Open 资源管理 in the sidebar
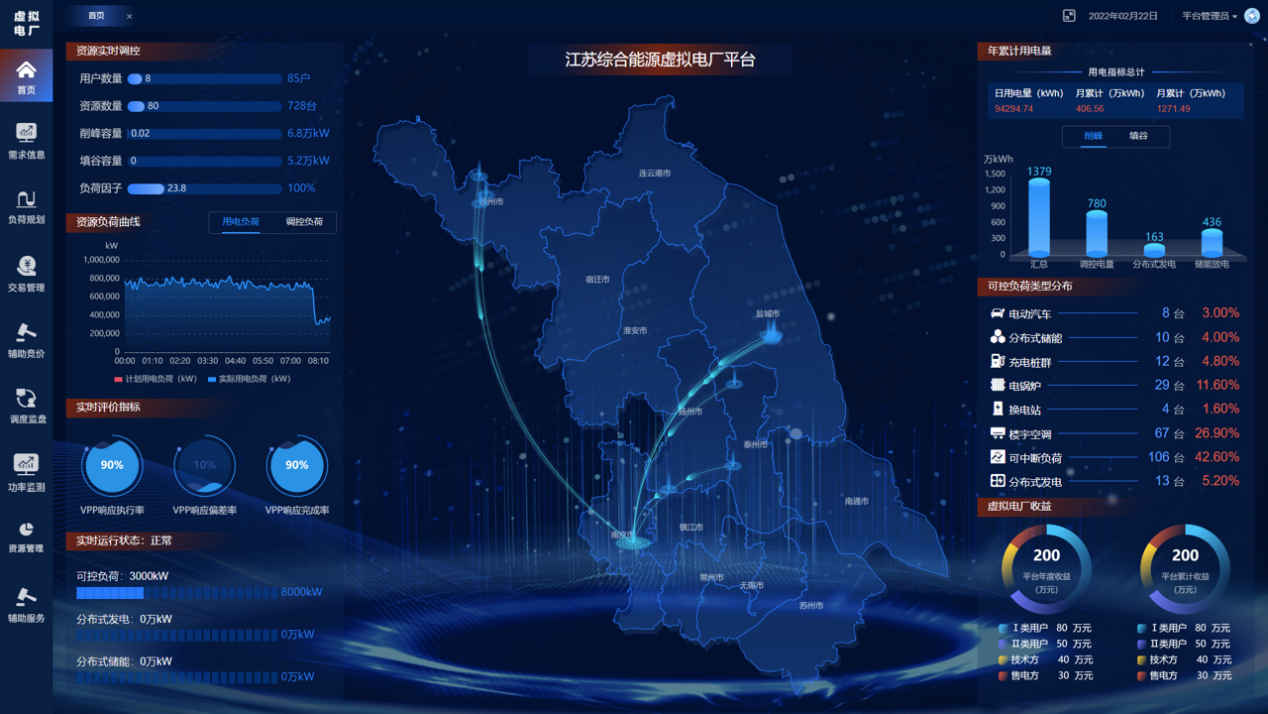The height and width of the screenshot is (714, 1268). pyautogui.click(x=26, y=536)
